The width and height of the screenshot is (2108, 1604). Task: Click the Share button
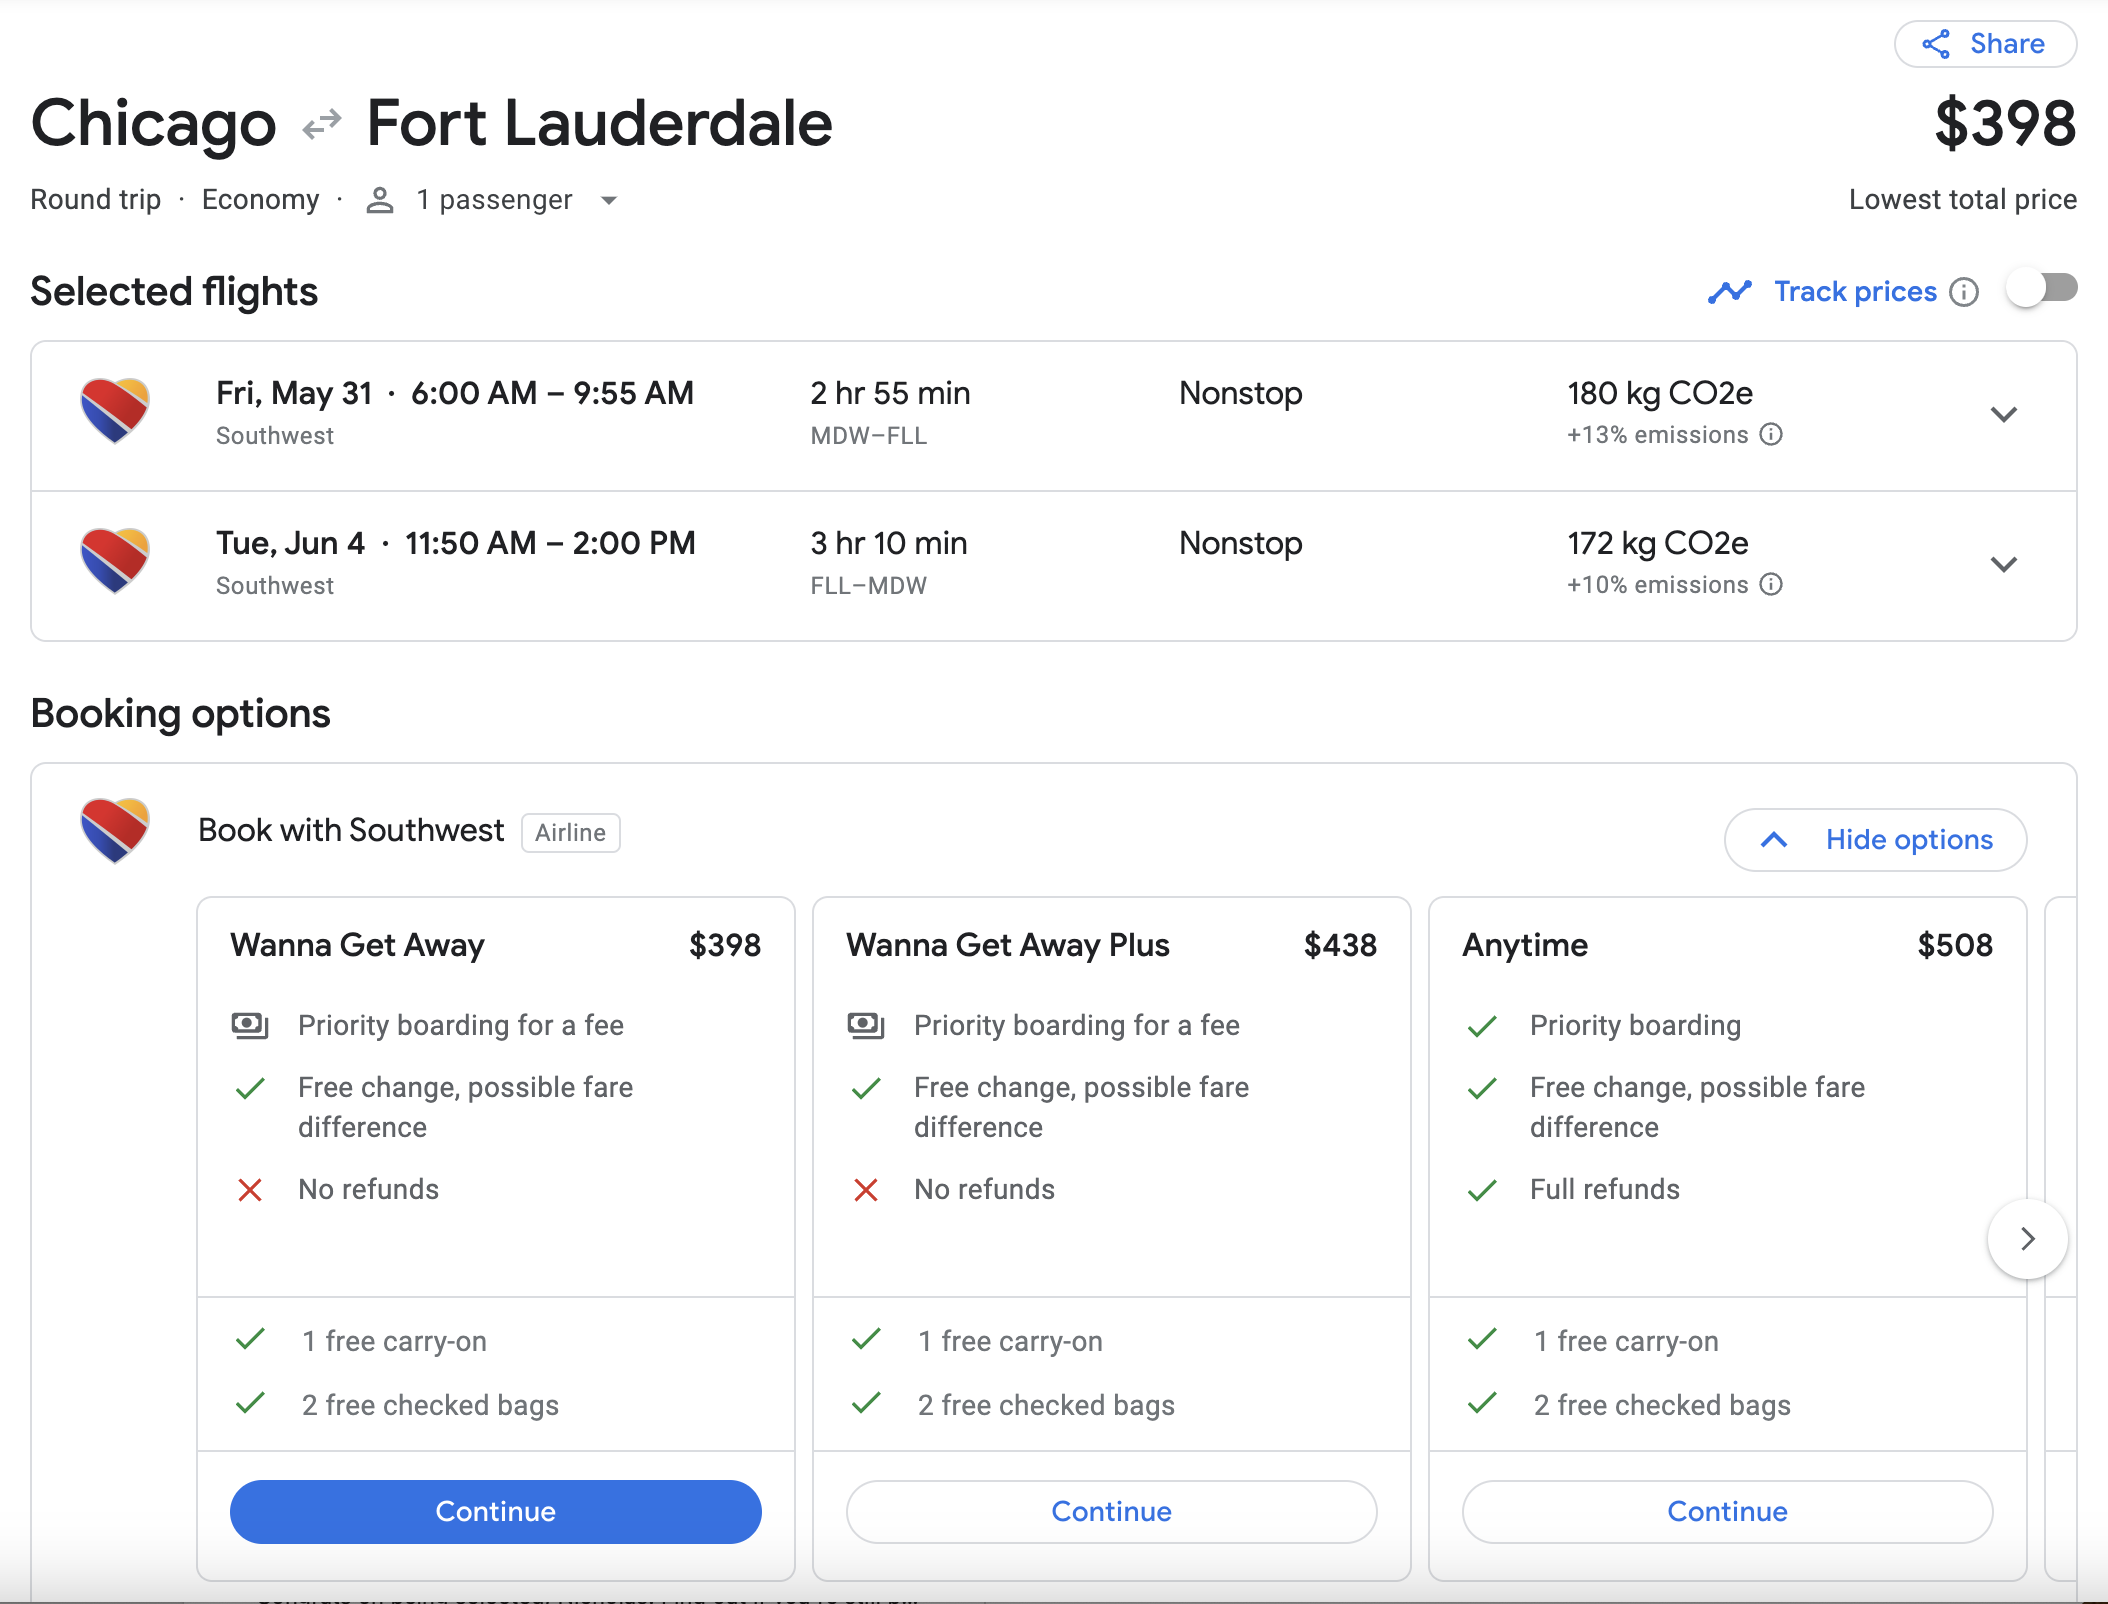[1985, 44]
